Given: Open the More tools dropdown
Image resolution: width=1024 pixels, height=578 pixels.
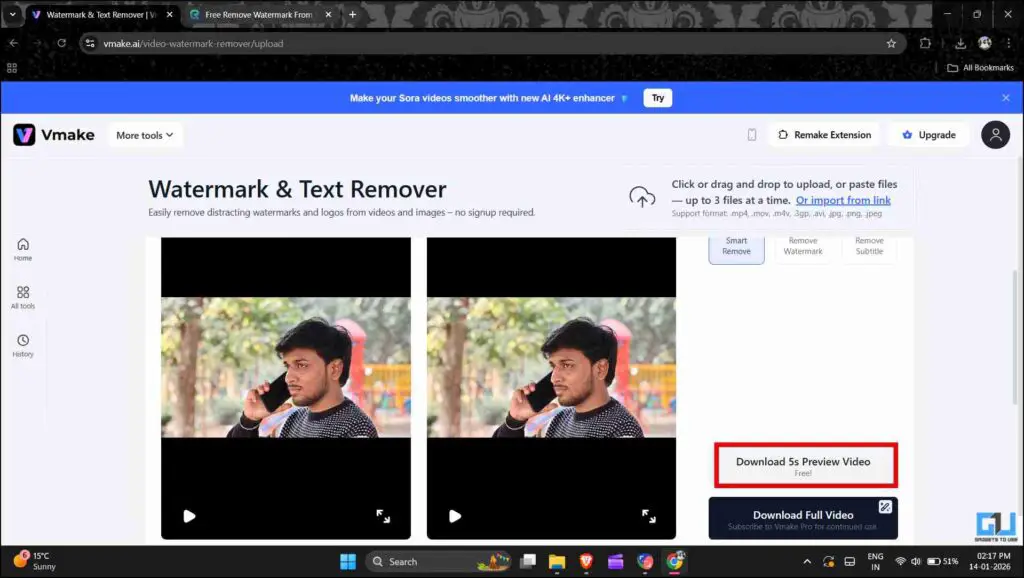Looking at the screenshot, I should [x=144, y=134].
